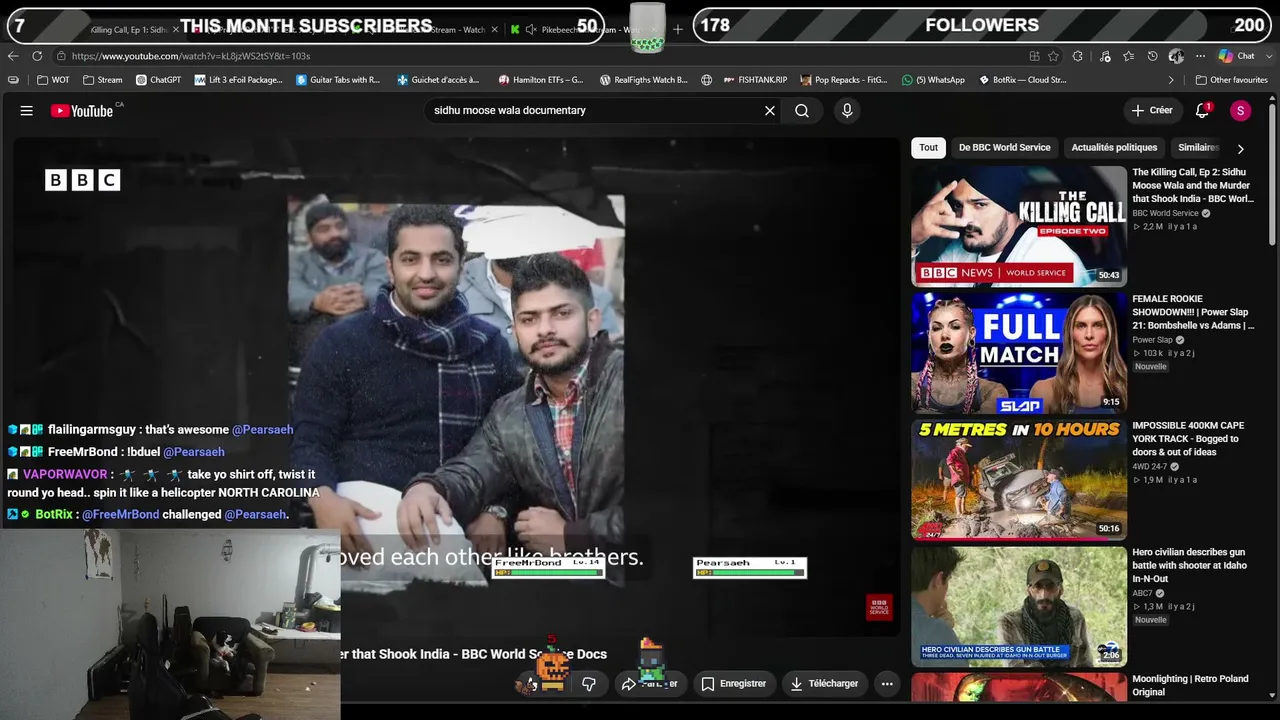Open Impossible 400KM Cape York Track title
1280x720 pixels.
click(x=1189, y=439)
